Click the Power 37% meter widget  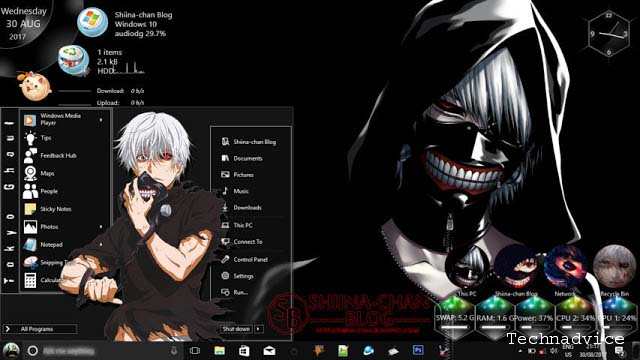(534, 318)
